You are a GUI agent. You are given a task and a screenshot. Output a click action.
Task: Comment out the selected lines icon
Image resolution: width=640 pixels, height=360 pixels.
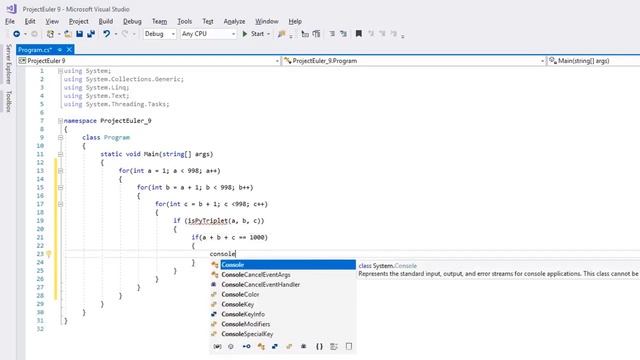[x=332, y=34]
